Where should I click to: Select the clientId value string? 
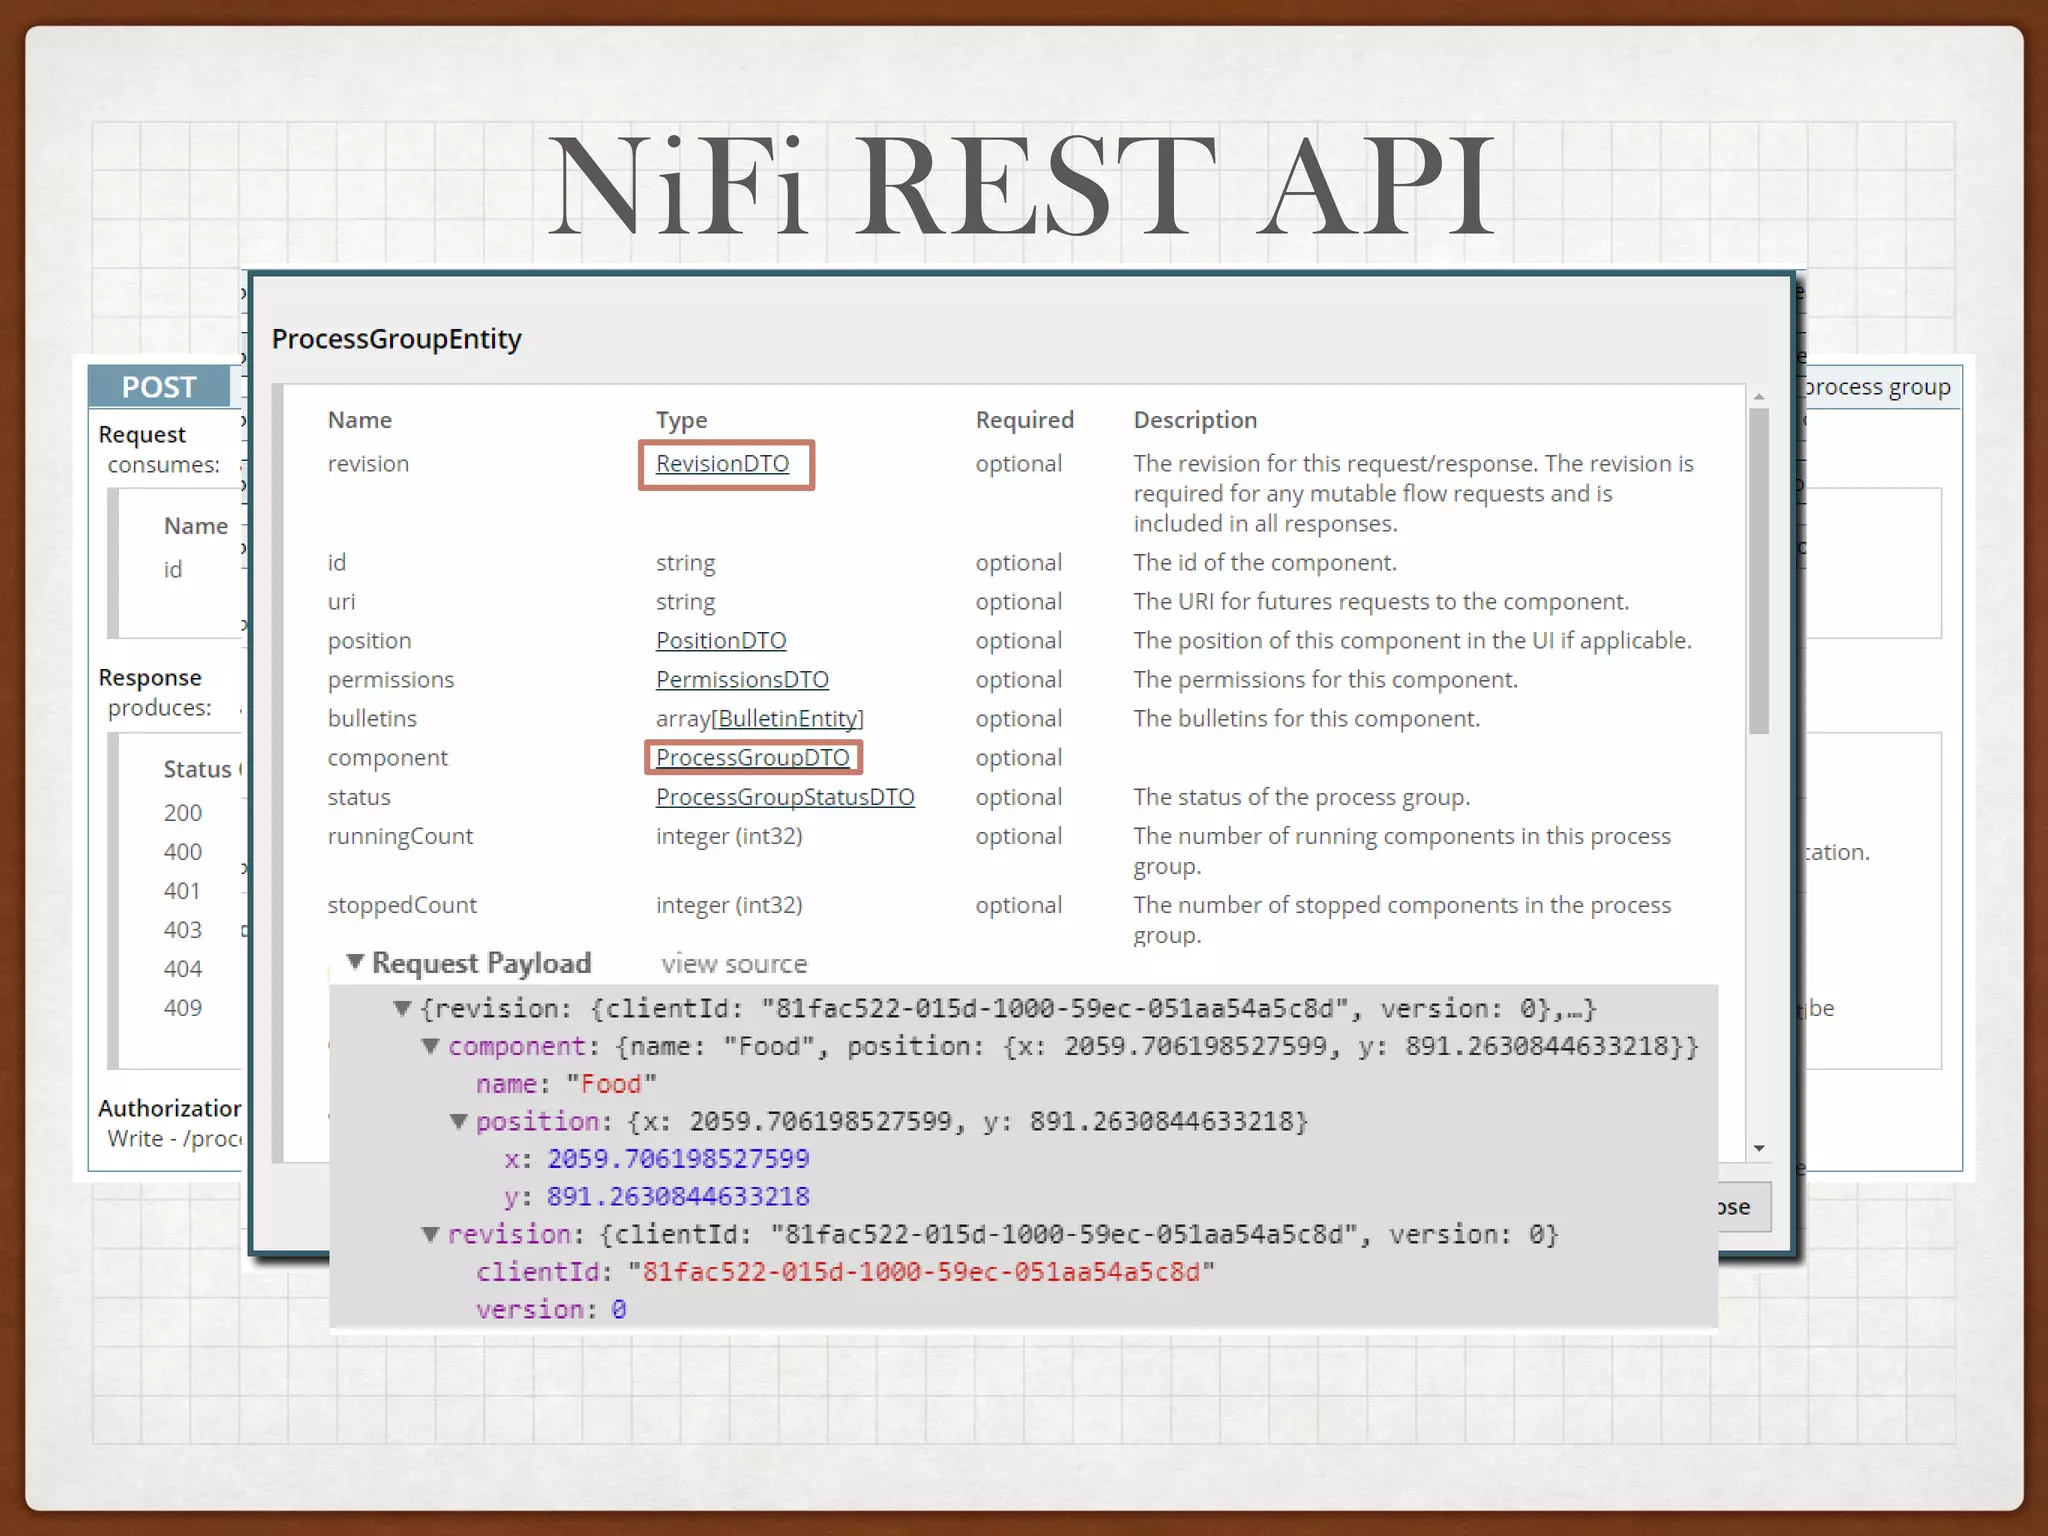(x=921, y=1272)
